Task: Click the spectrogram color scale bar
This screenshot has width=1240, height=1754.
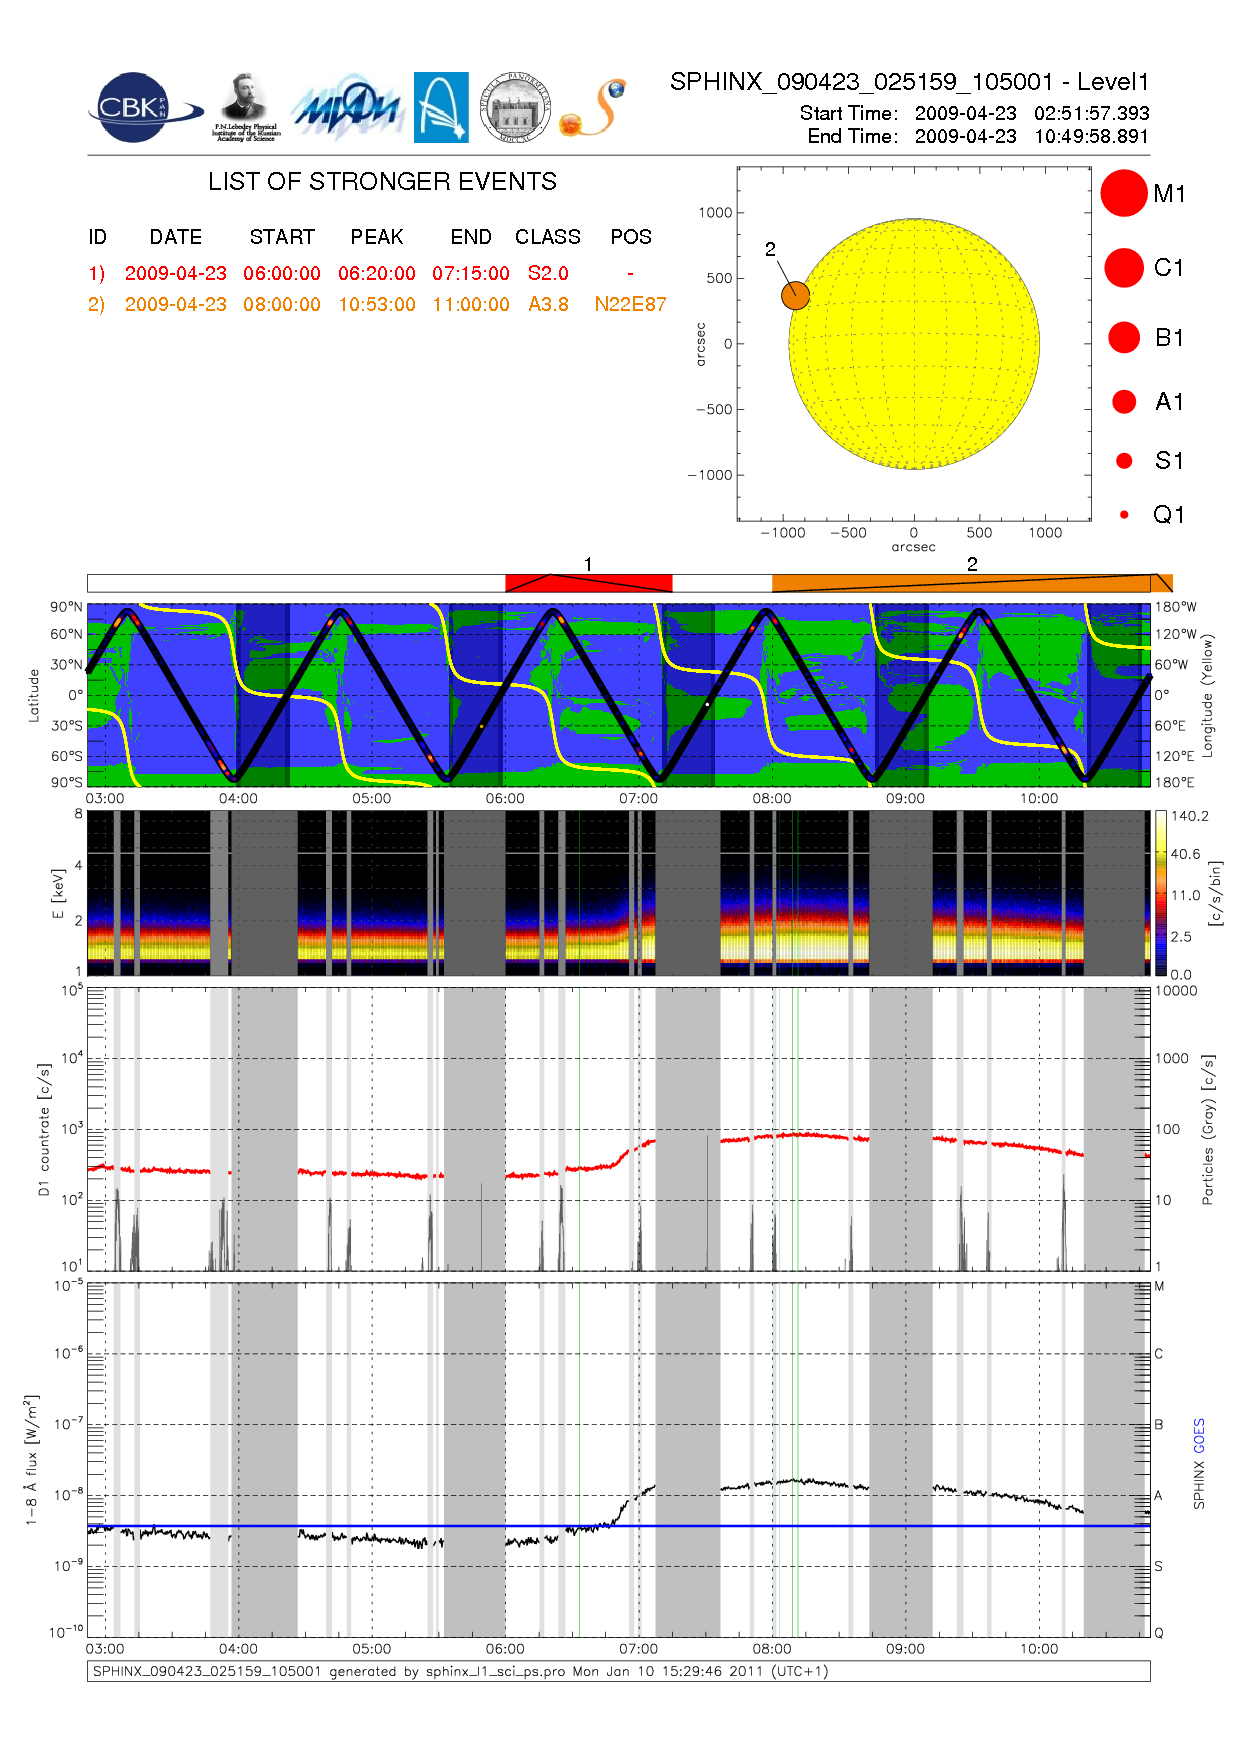Action: (x=1160, y=893)
